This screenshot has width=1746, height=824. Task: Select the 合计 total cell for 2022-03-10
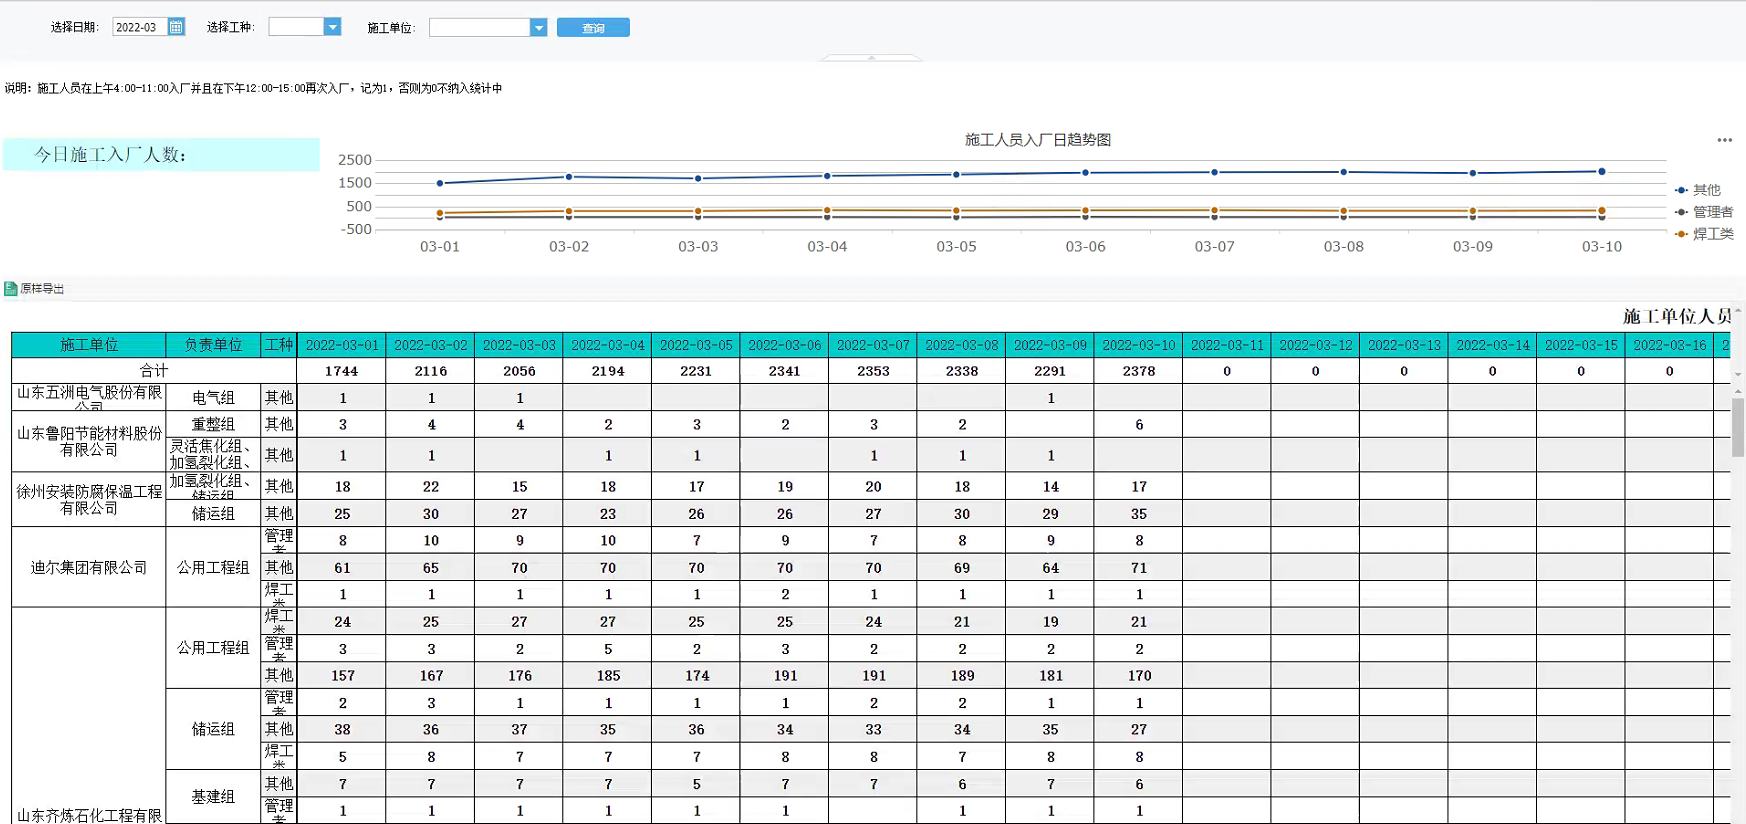[x=1138, y=371]
